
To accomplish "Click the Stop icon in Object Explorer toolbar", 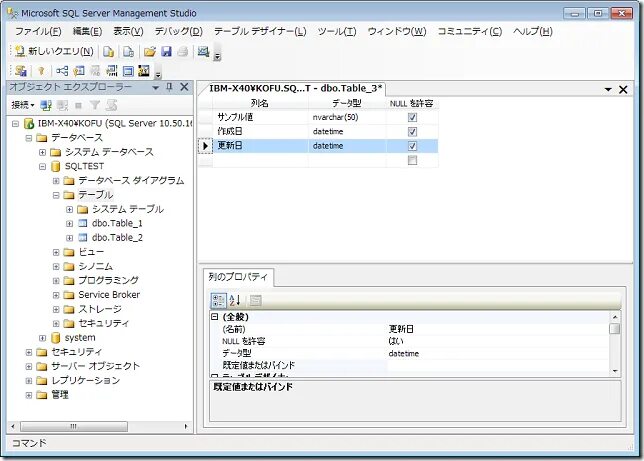I will pyautogui.click(x=78, y=106).
